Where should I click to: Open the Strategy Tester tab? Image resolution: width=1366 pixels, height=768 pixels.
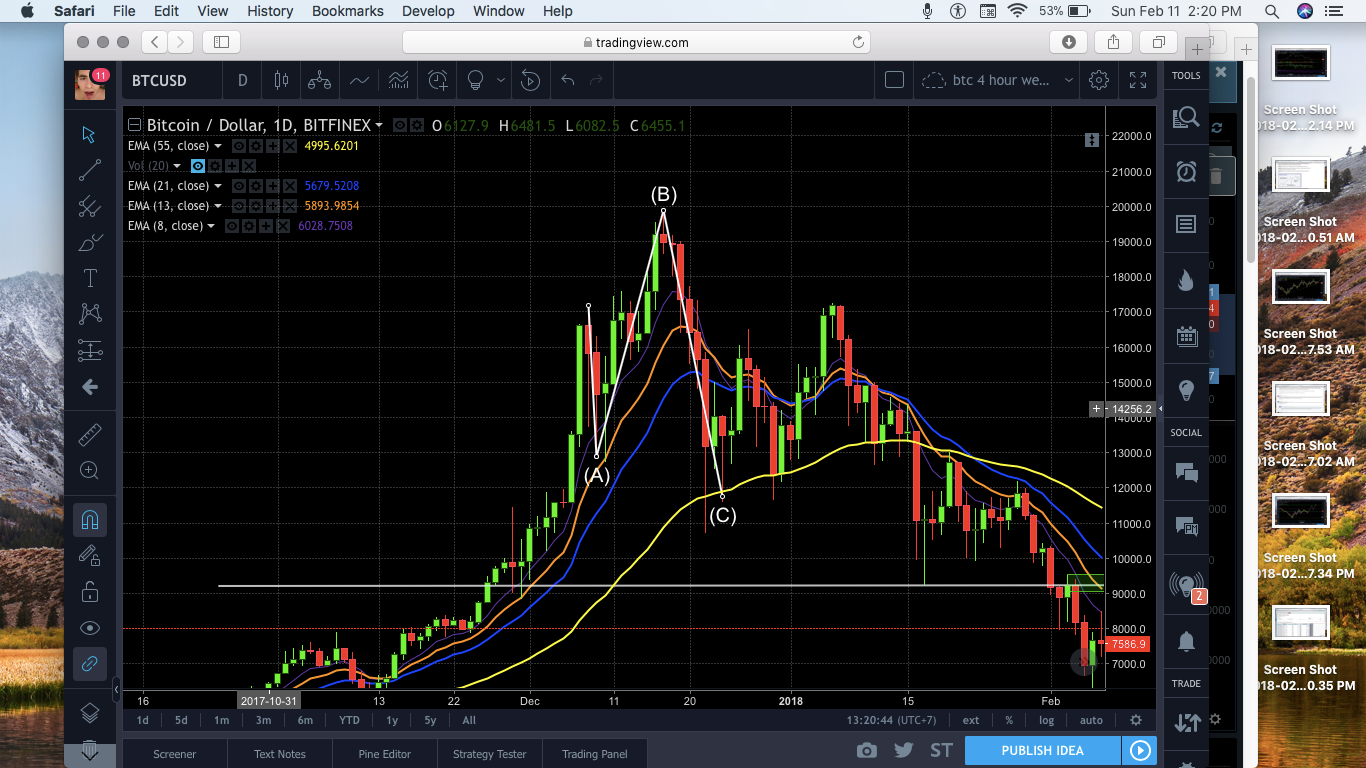point(489,754)
